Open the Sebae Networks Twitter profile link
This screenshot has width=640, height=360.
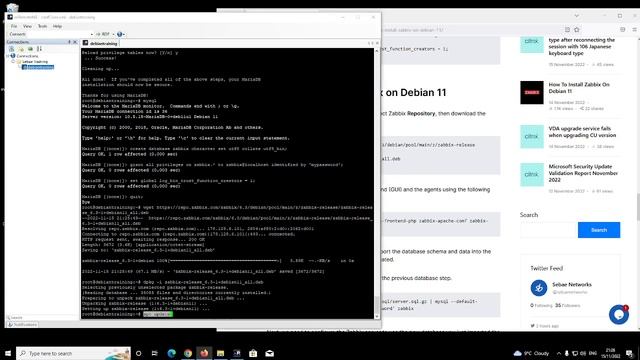tap(571, 284)
